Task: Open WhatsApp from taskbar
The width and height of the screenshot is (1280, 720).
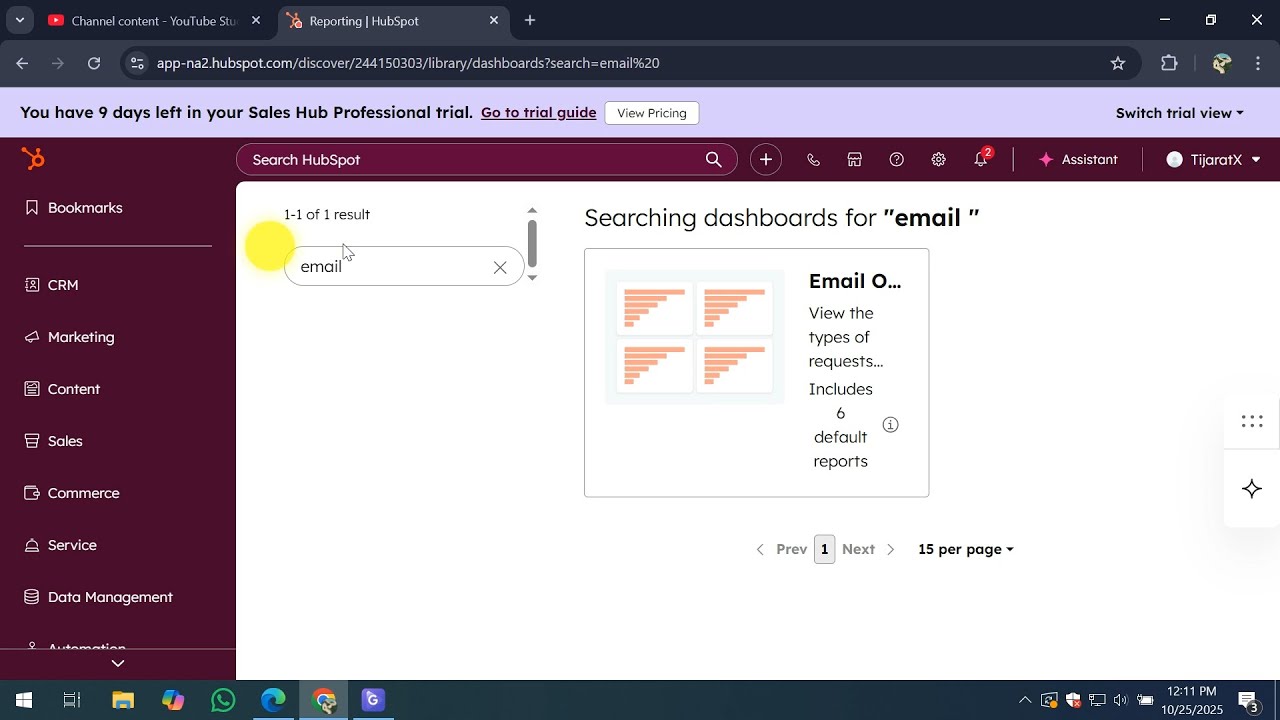Action: click(223, 700)
